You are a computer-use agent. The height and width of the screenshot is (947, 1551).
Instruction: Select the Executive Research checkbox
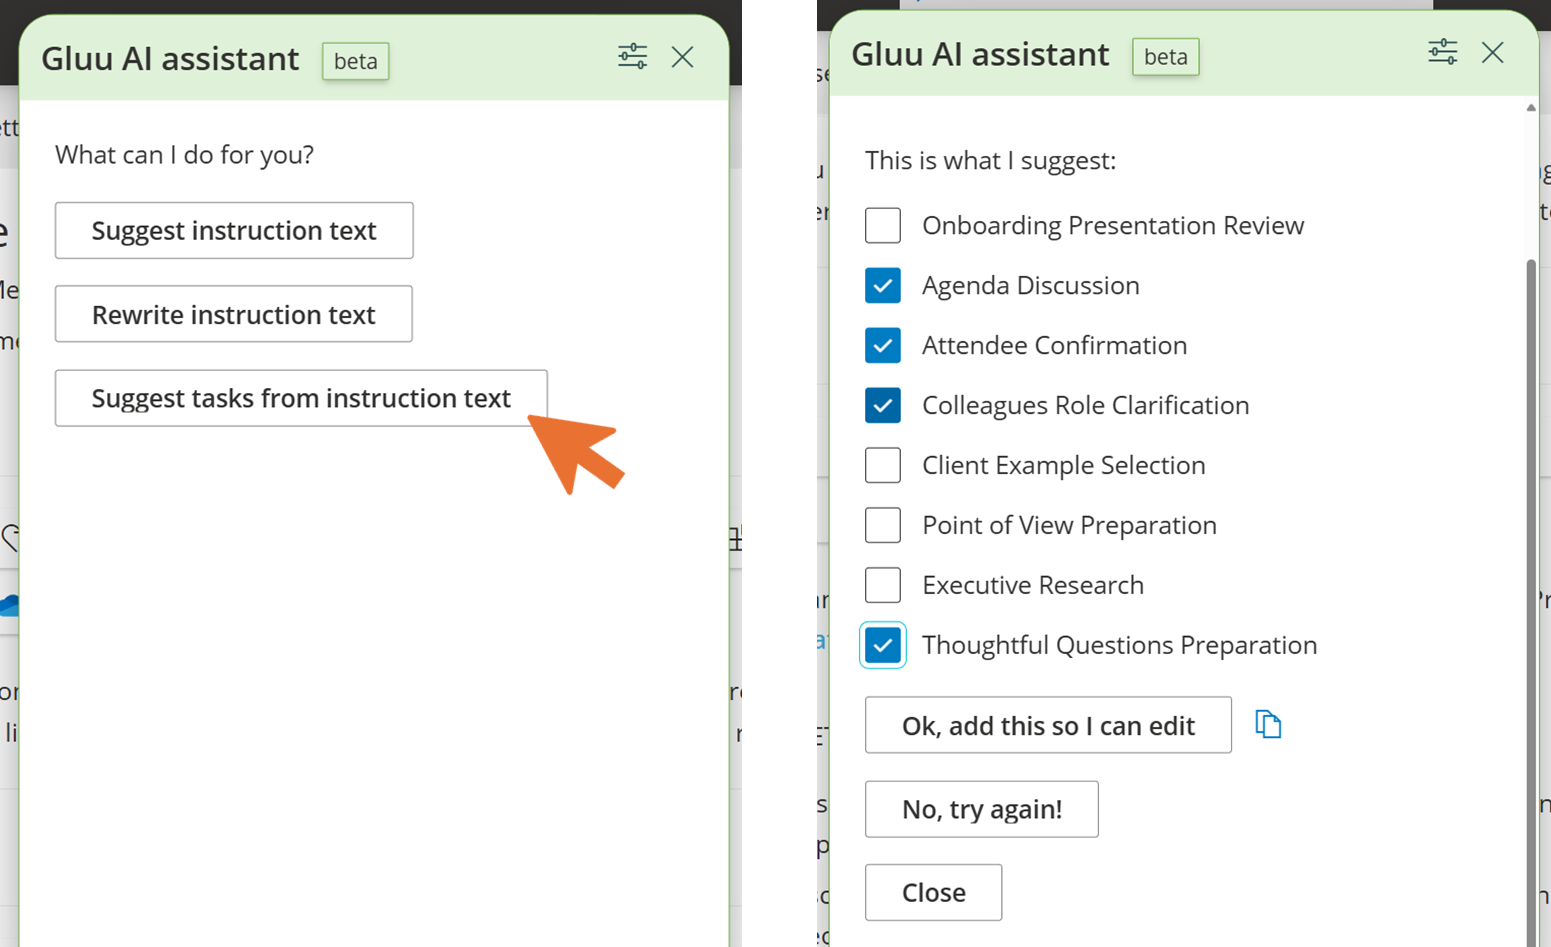(883, 586)
